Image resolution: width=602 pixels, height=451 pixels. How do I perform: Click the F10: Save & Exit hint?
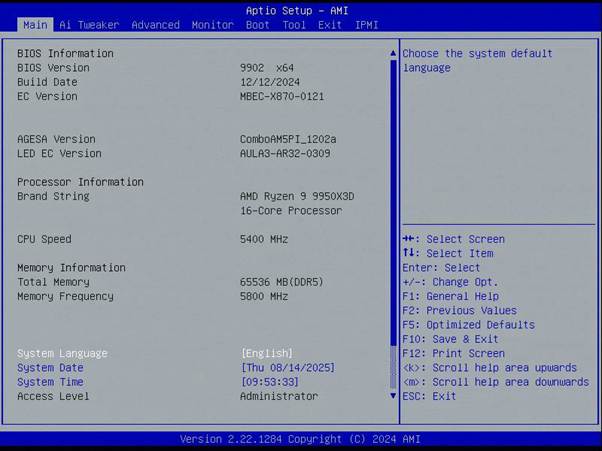tap(451, 339)
